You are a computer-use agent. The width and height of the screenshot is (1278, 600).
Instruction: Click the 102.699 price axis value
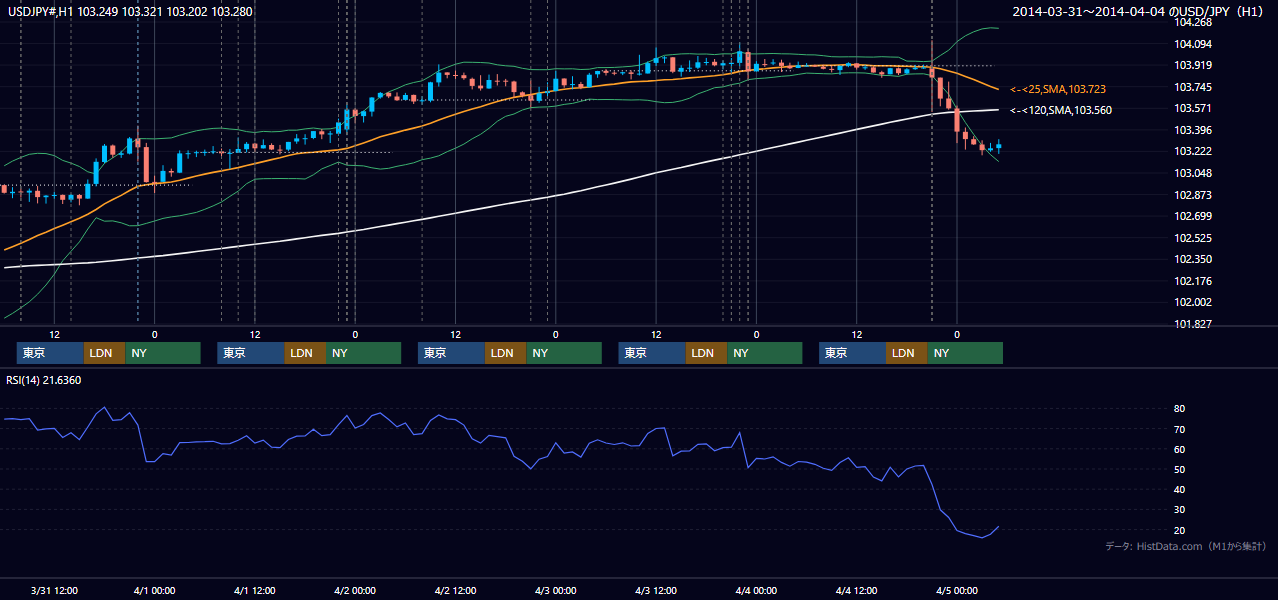click(1193, 216)
